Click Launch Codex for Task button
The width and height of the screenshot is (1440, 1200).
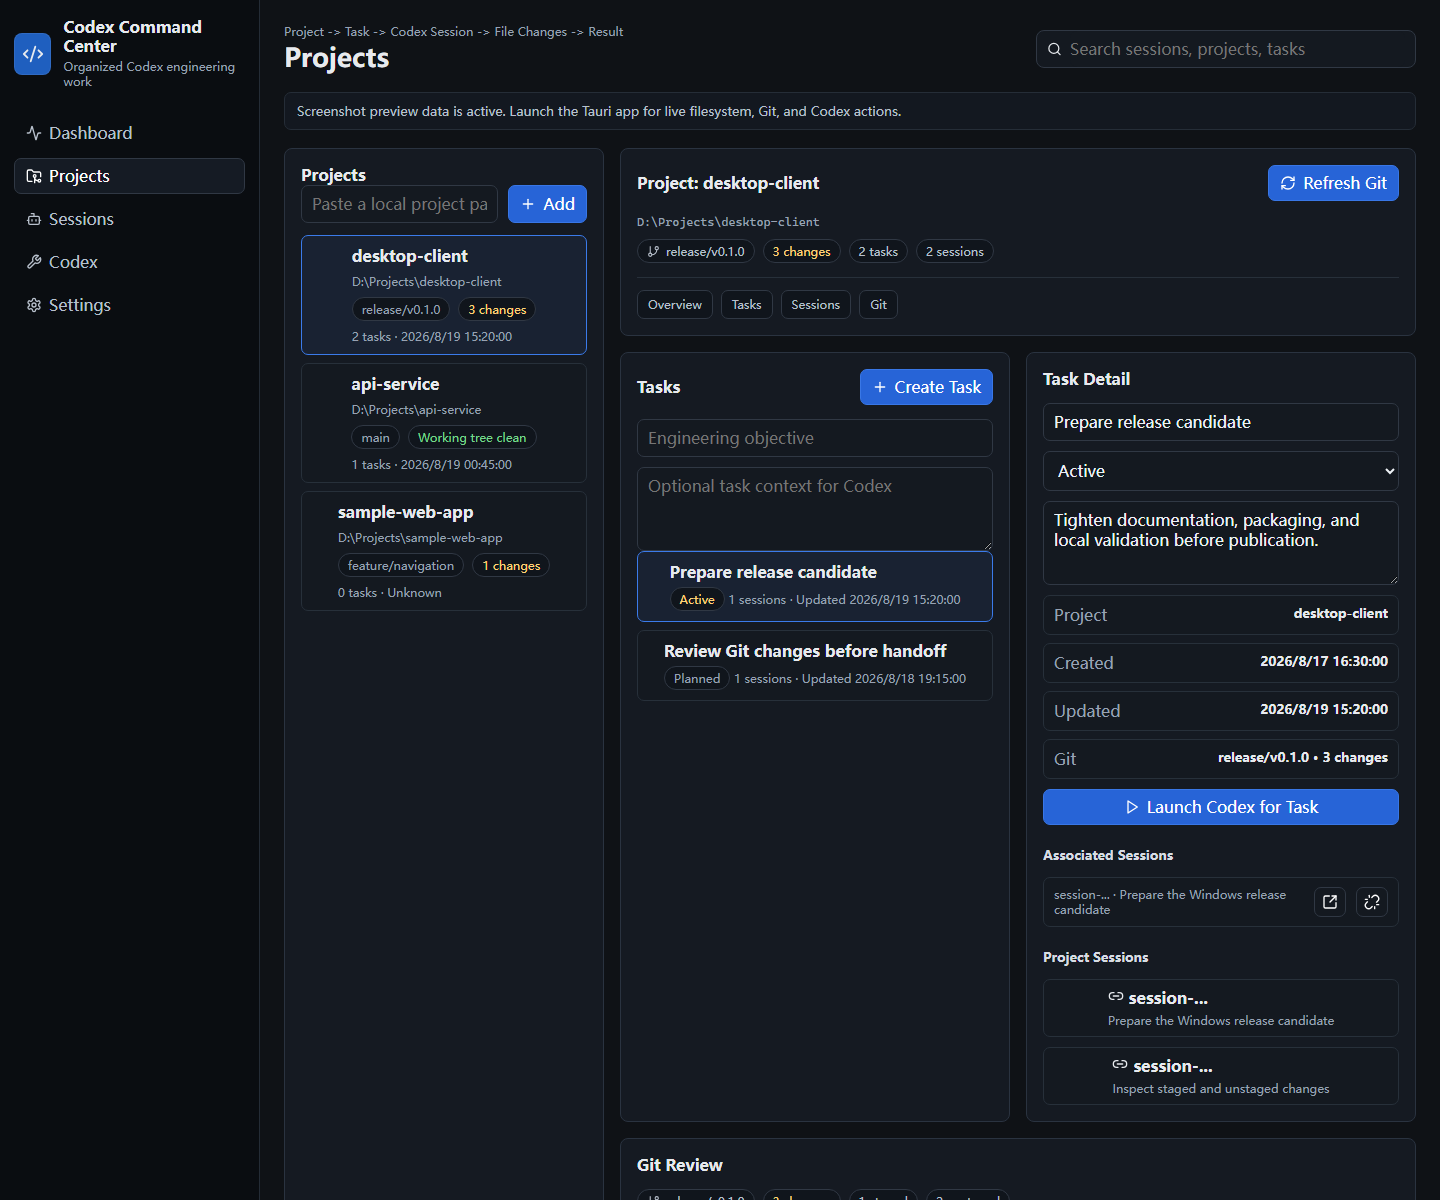point(1220,807)
